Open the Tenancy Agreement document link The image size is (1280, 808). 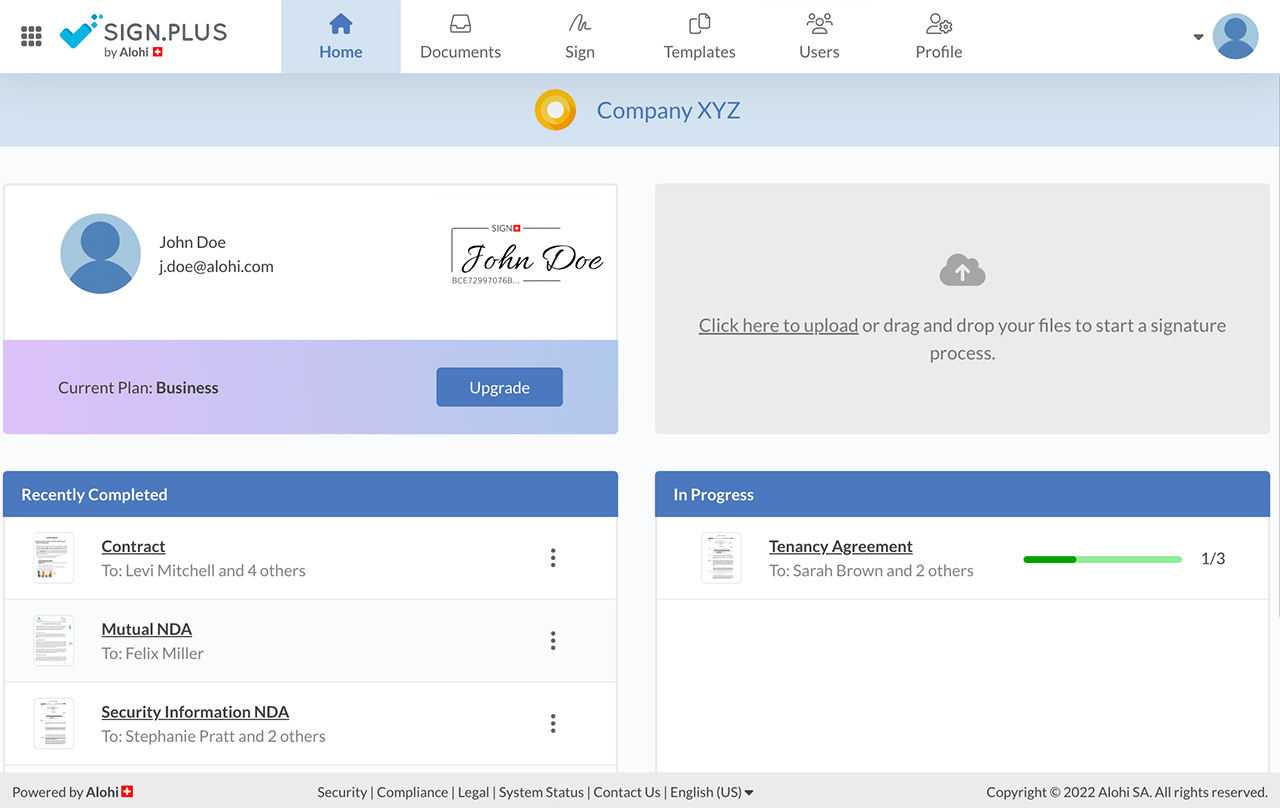[x=840, y=546]
